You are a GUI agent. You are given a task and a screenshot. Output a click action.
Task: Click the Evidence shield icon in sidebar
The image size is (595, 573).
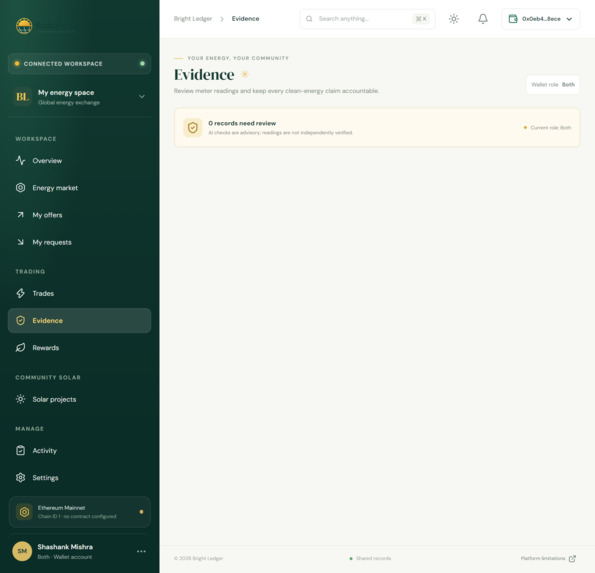click(x=20, y=321)
